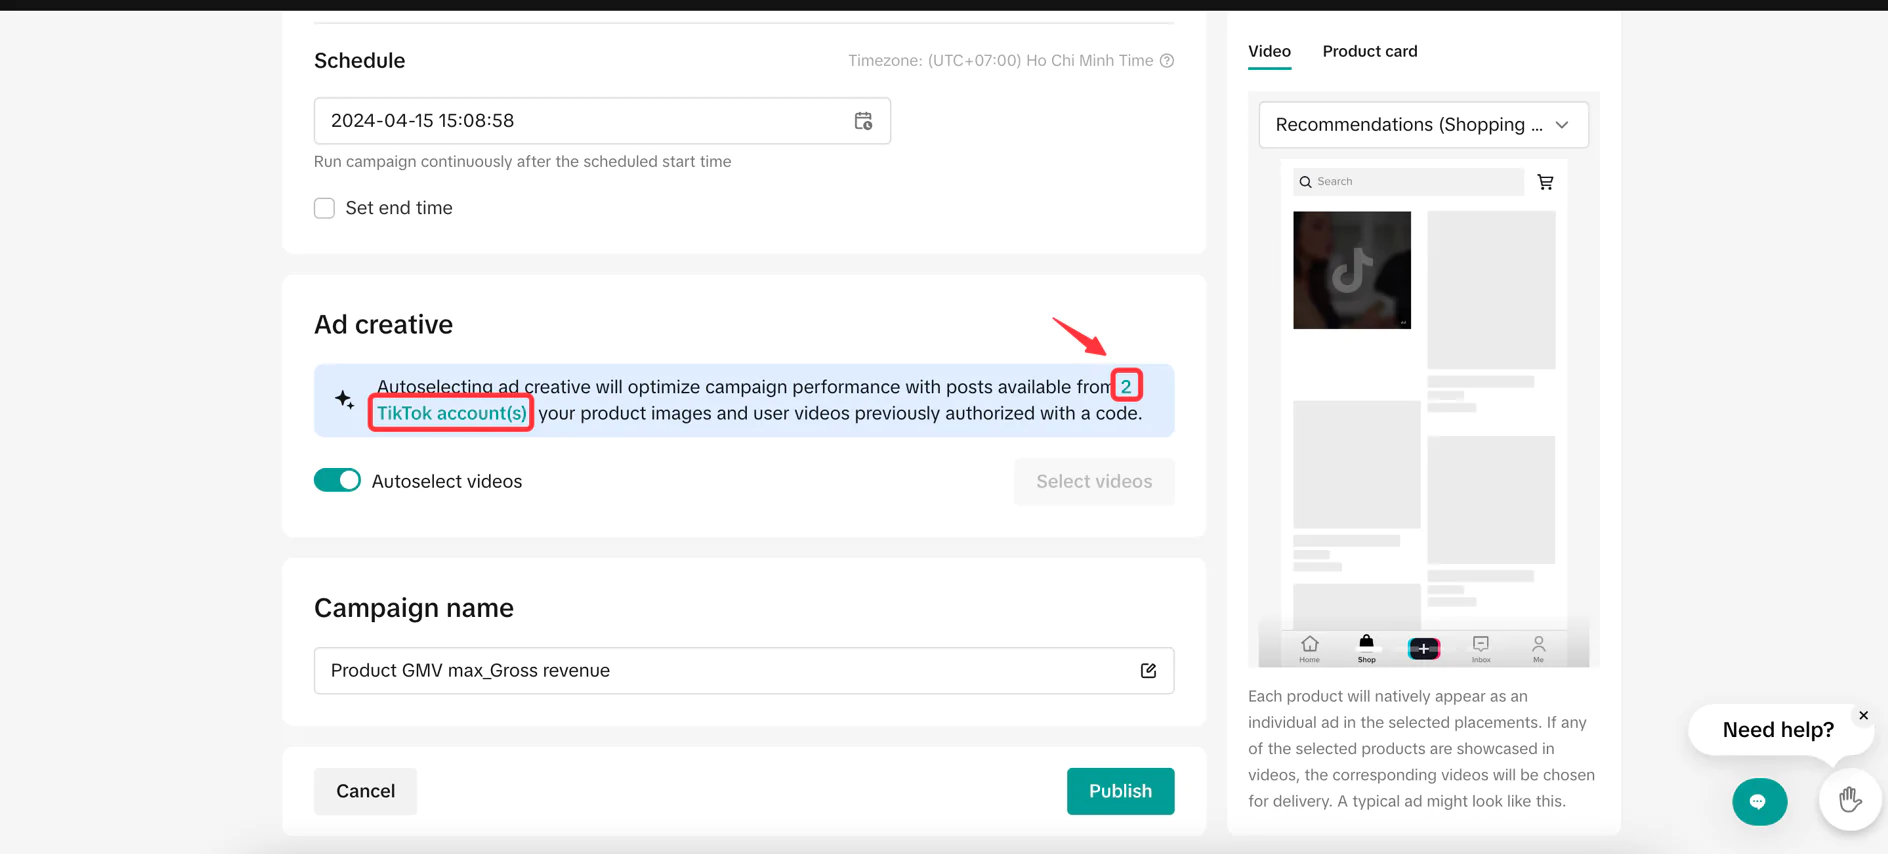Enable the Set end time checkbox
The width and height of the screenshot is (1888, 854).
(324, 208)
